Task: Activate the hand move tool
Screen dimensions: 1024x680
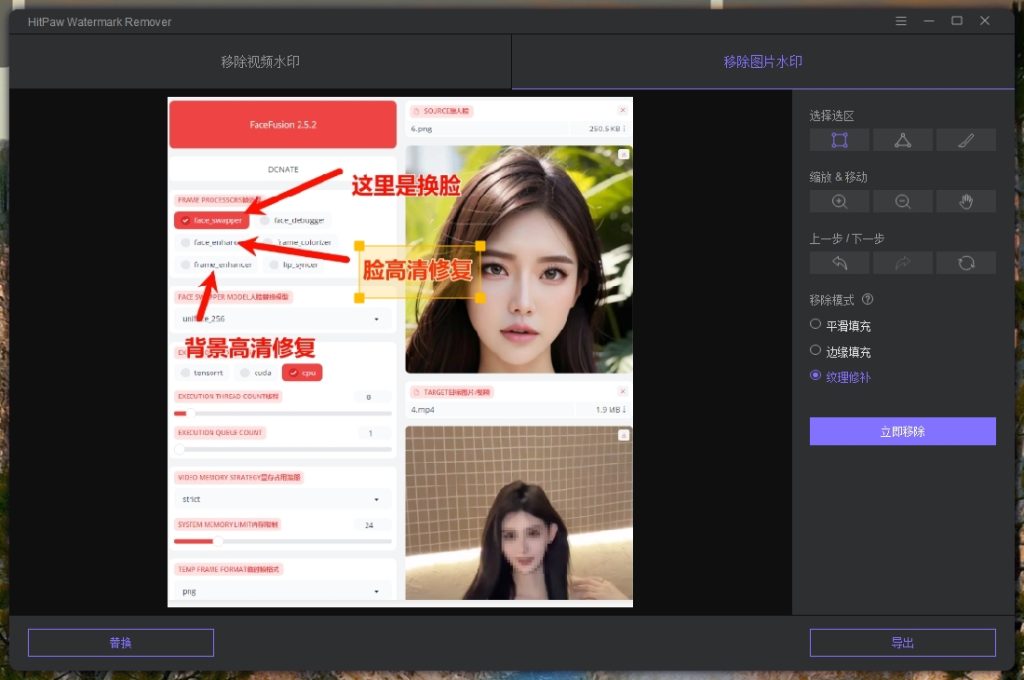Action: click(x=966, y=201)
